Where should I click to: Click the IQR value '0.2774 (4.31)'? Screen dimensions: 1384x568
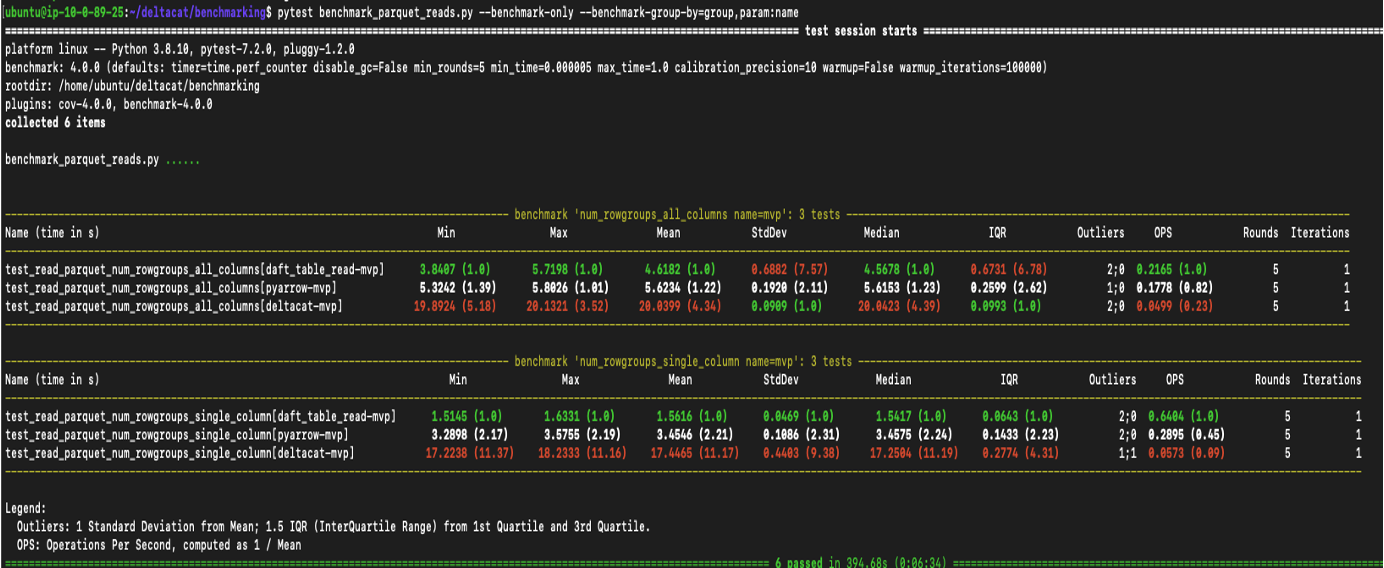point(1023,453)
